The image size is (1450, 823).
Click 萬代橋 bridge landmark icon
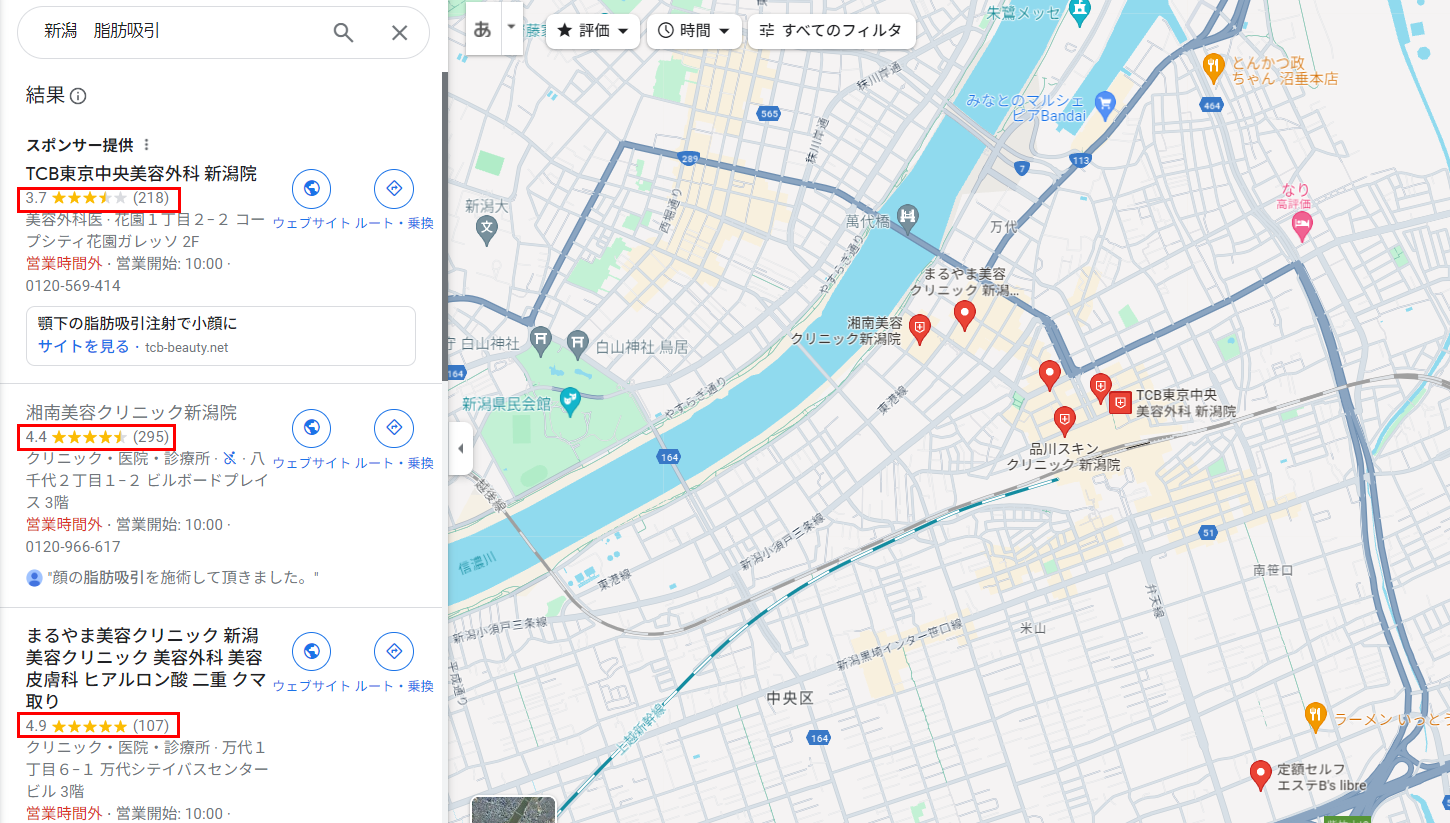907,216
